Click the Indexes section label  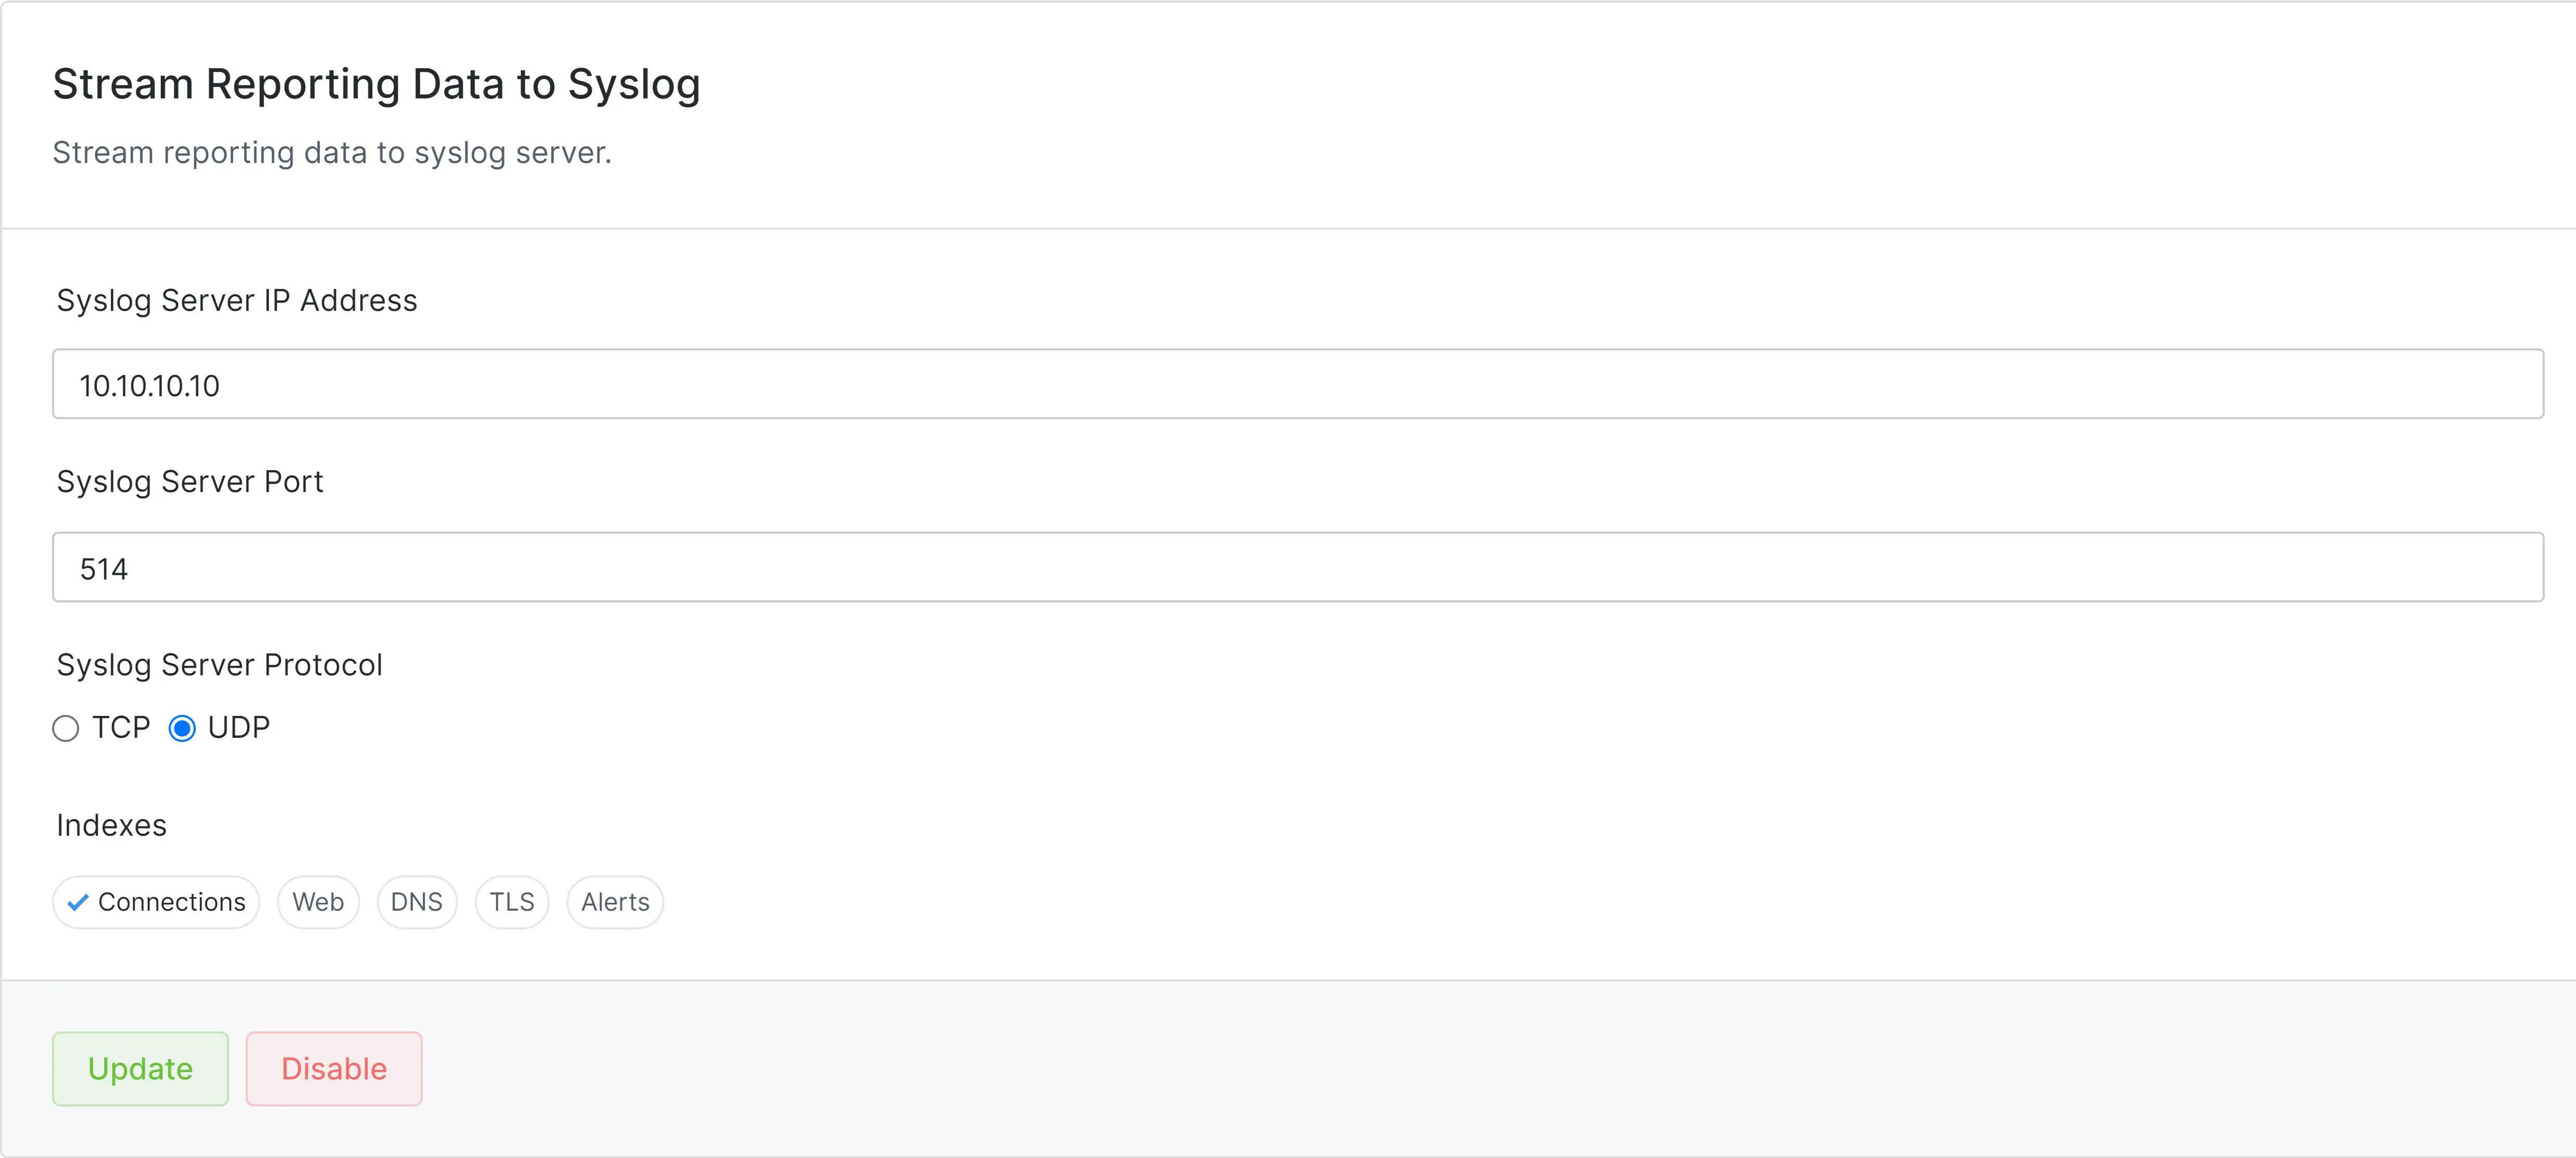pos(112,825)
